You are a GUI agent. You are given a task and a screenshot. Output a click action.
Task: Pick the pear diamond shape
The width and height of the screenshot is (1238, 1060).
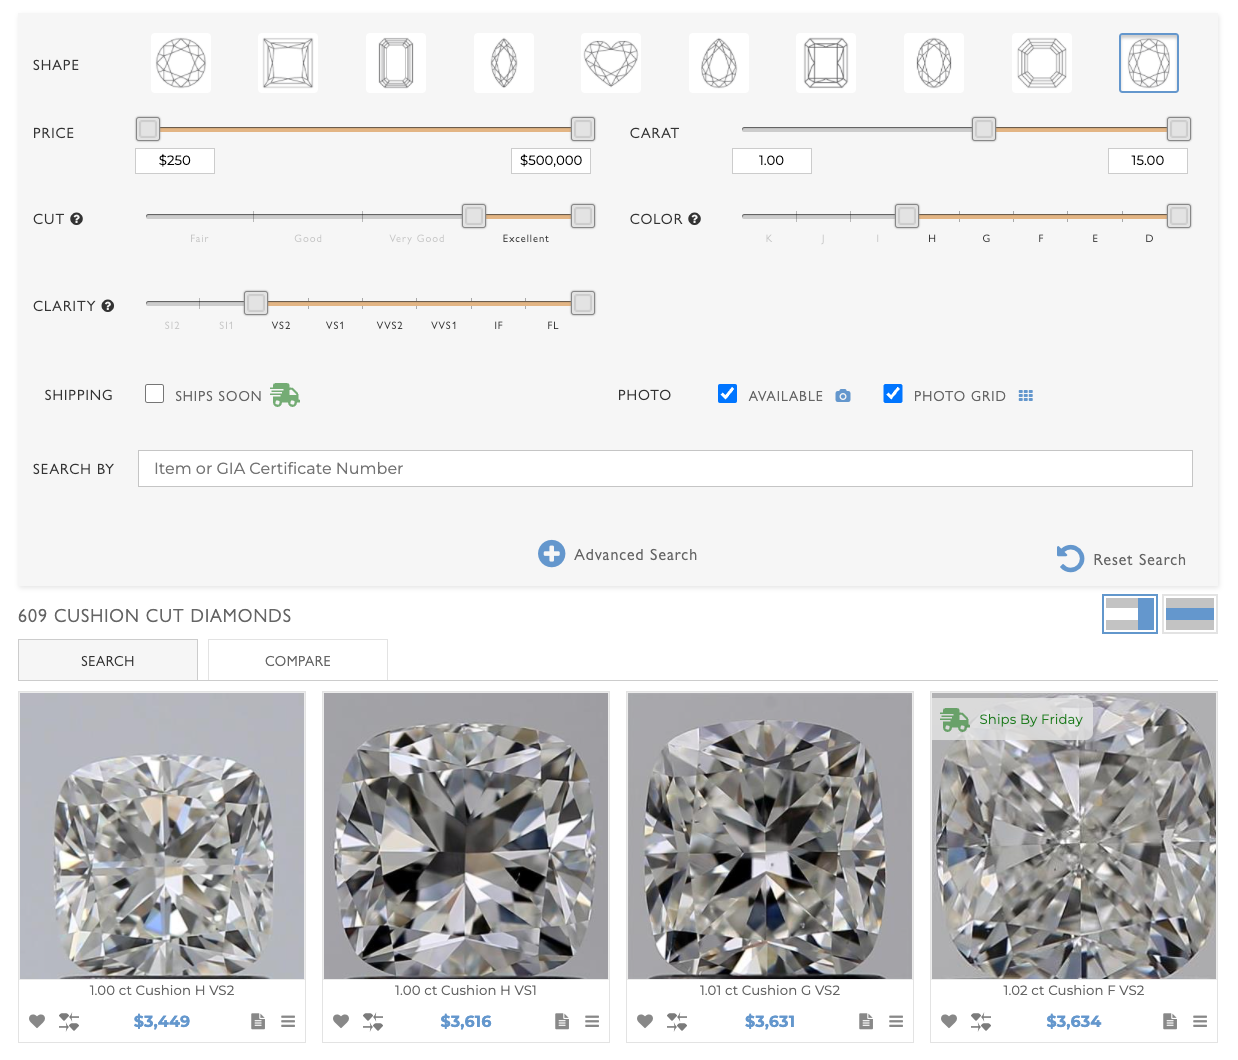click(x=719, y=63)
